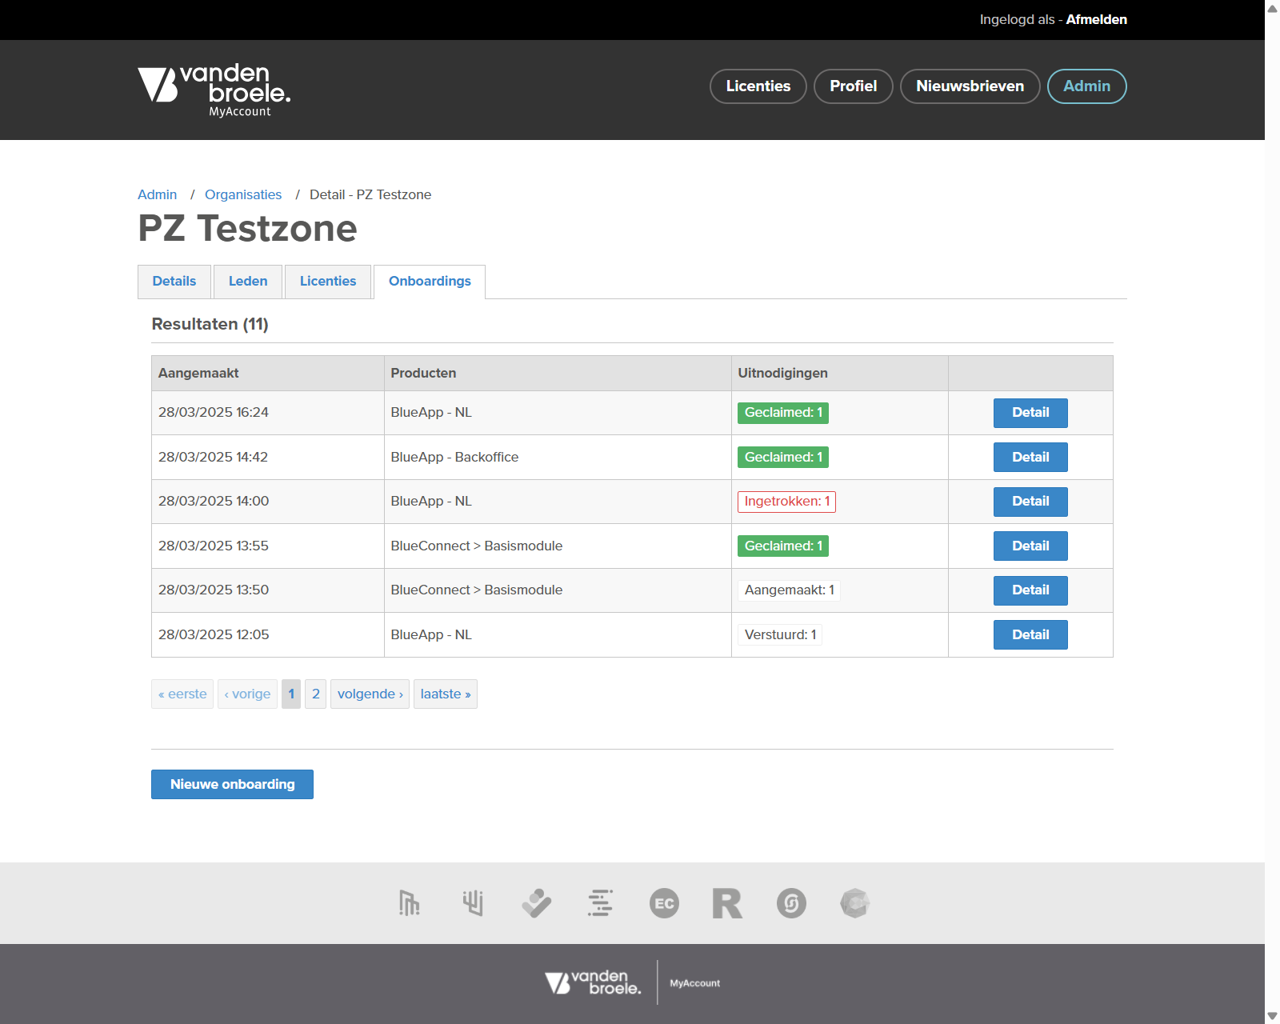Follow the Admin breadcrumb link
The width and height of the screenshot is (1280, 1024).
(x=157, y=194)
